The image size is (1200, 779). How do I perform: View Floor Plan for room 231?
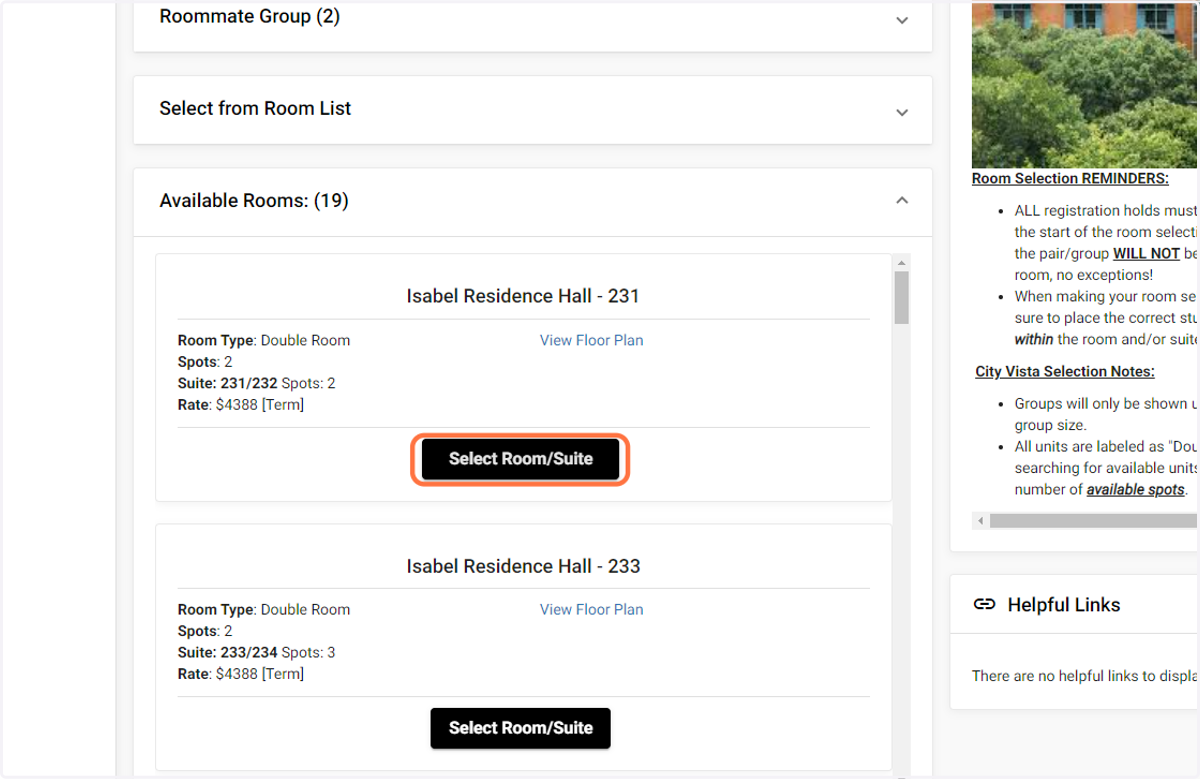pos(592,340)
